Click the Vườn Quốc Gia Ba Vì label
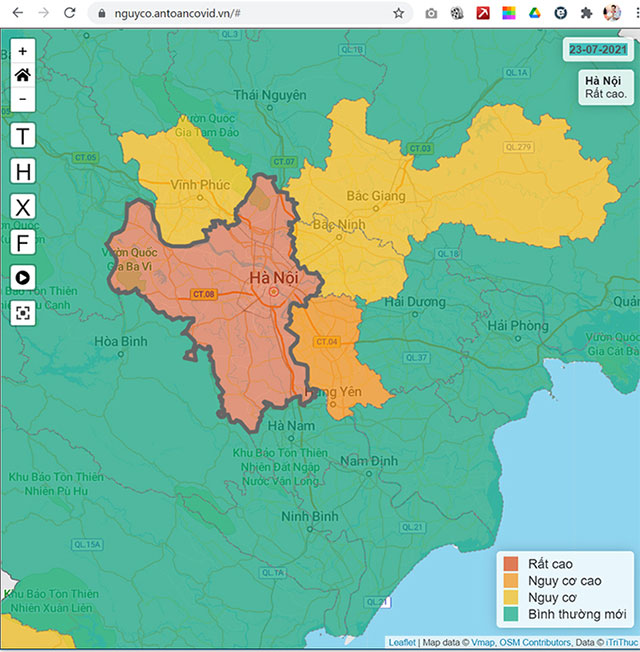This screenshot has width=640, height=652. [x=129, y=259]
